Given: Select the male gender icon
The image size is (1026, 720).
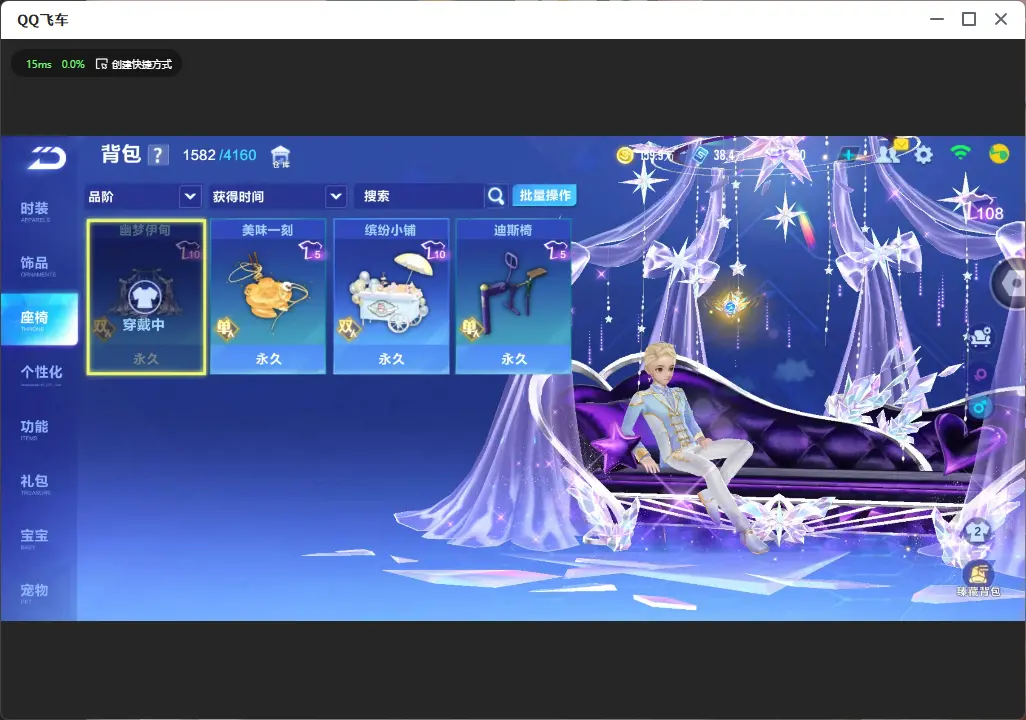Looking at the screenshot, I should pyautogui.click(x=980, y=408).
